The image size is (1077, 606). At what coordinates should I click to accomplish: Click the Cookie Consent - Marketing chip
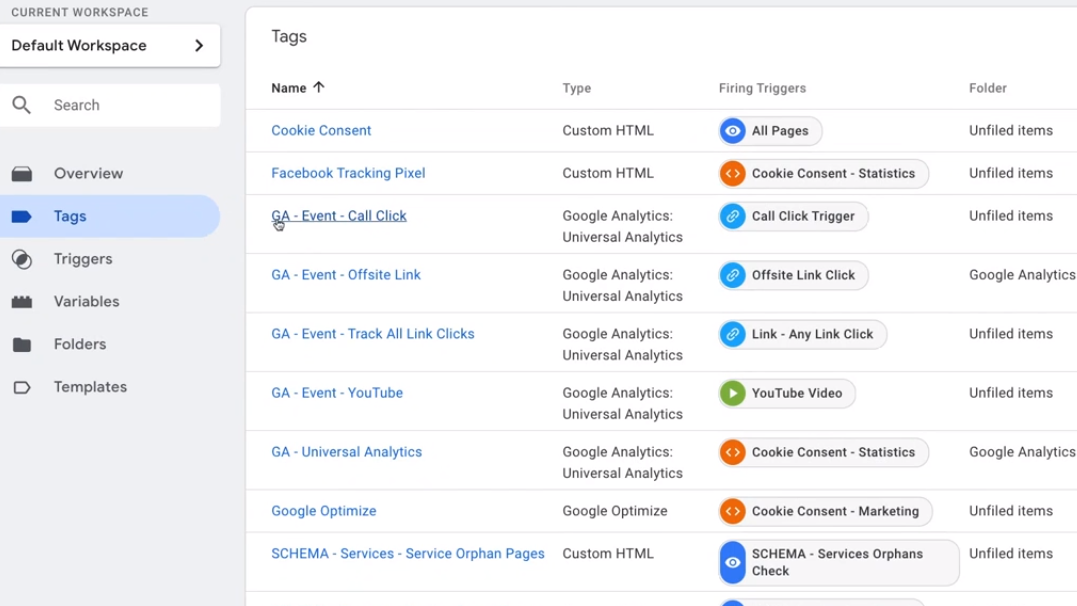[825, 511]
